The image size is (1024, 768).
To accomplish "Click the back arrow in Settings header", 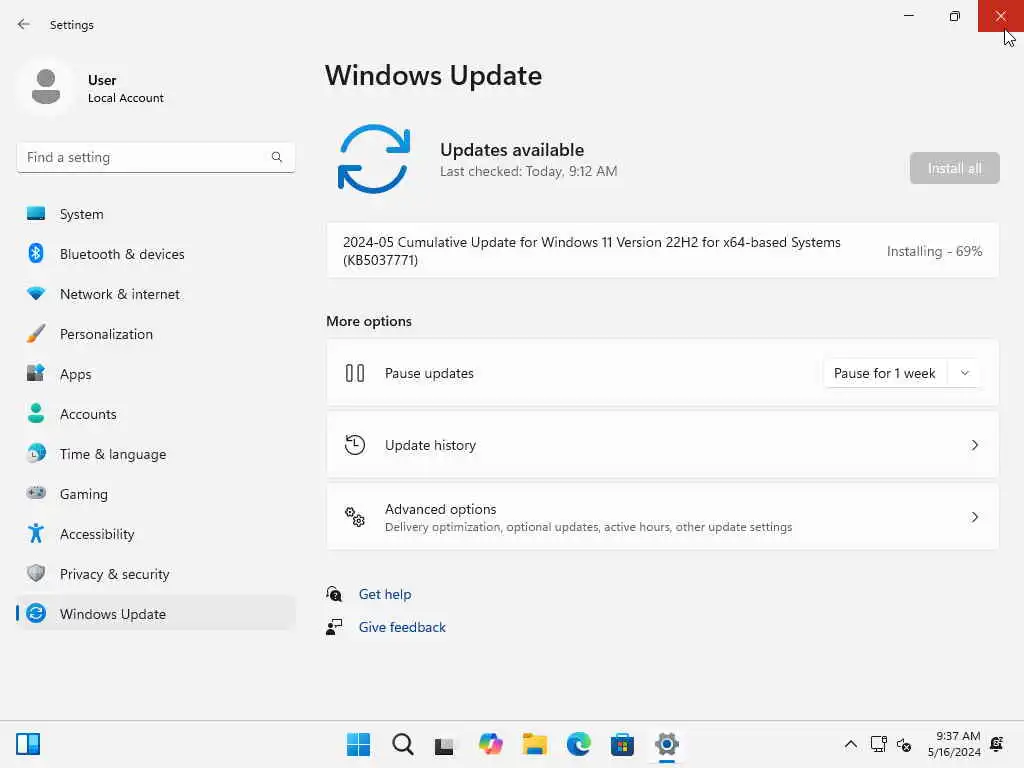I will pyautogui.click(x=24, y=24).
